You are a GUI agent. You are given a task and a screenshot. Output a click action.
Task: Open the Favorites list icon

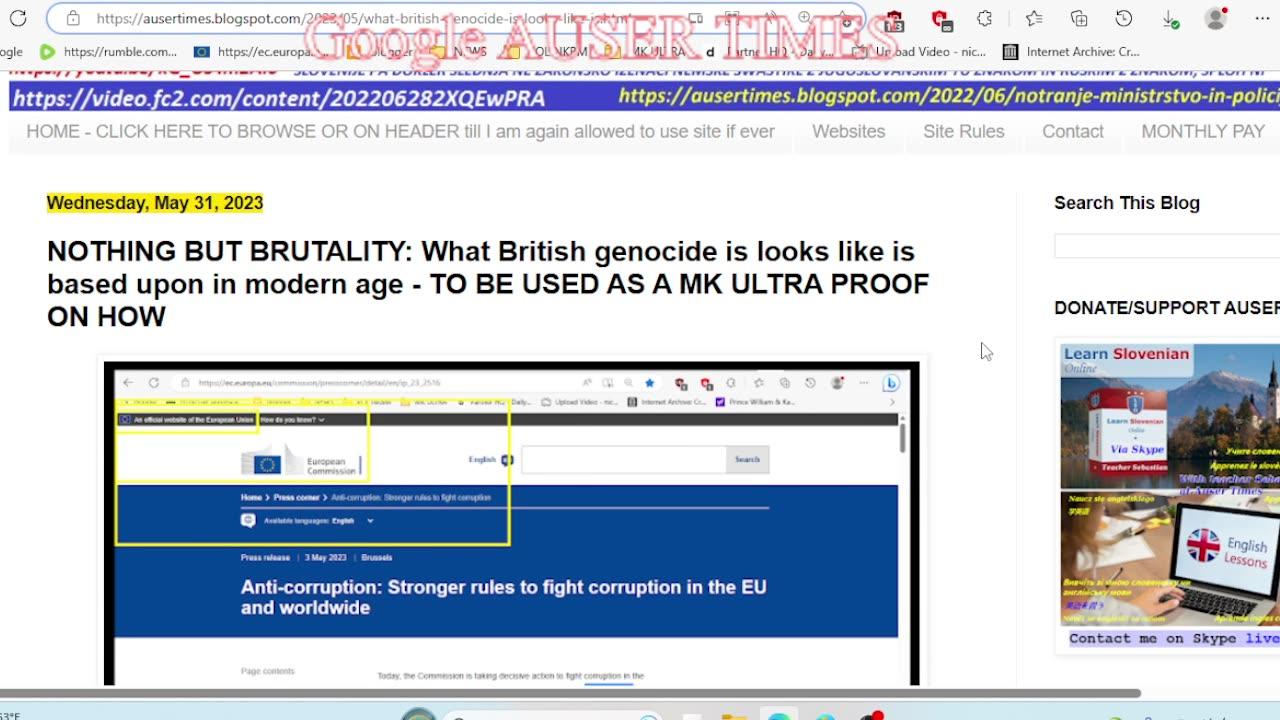[1034, 18]
